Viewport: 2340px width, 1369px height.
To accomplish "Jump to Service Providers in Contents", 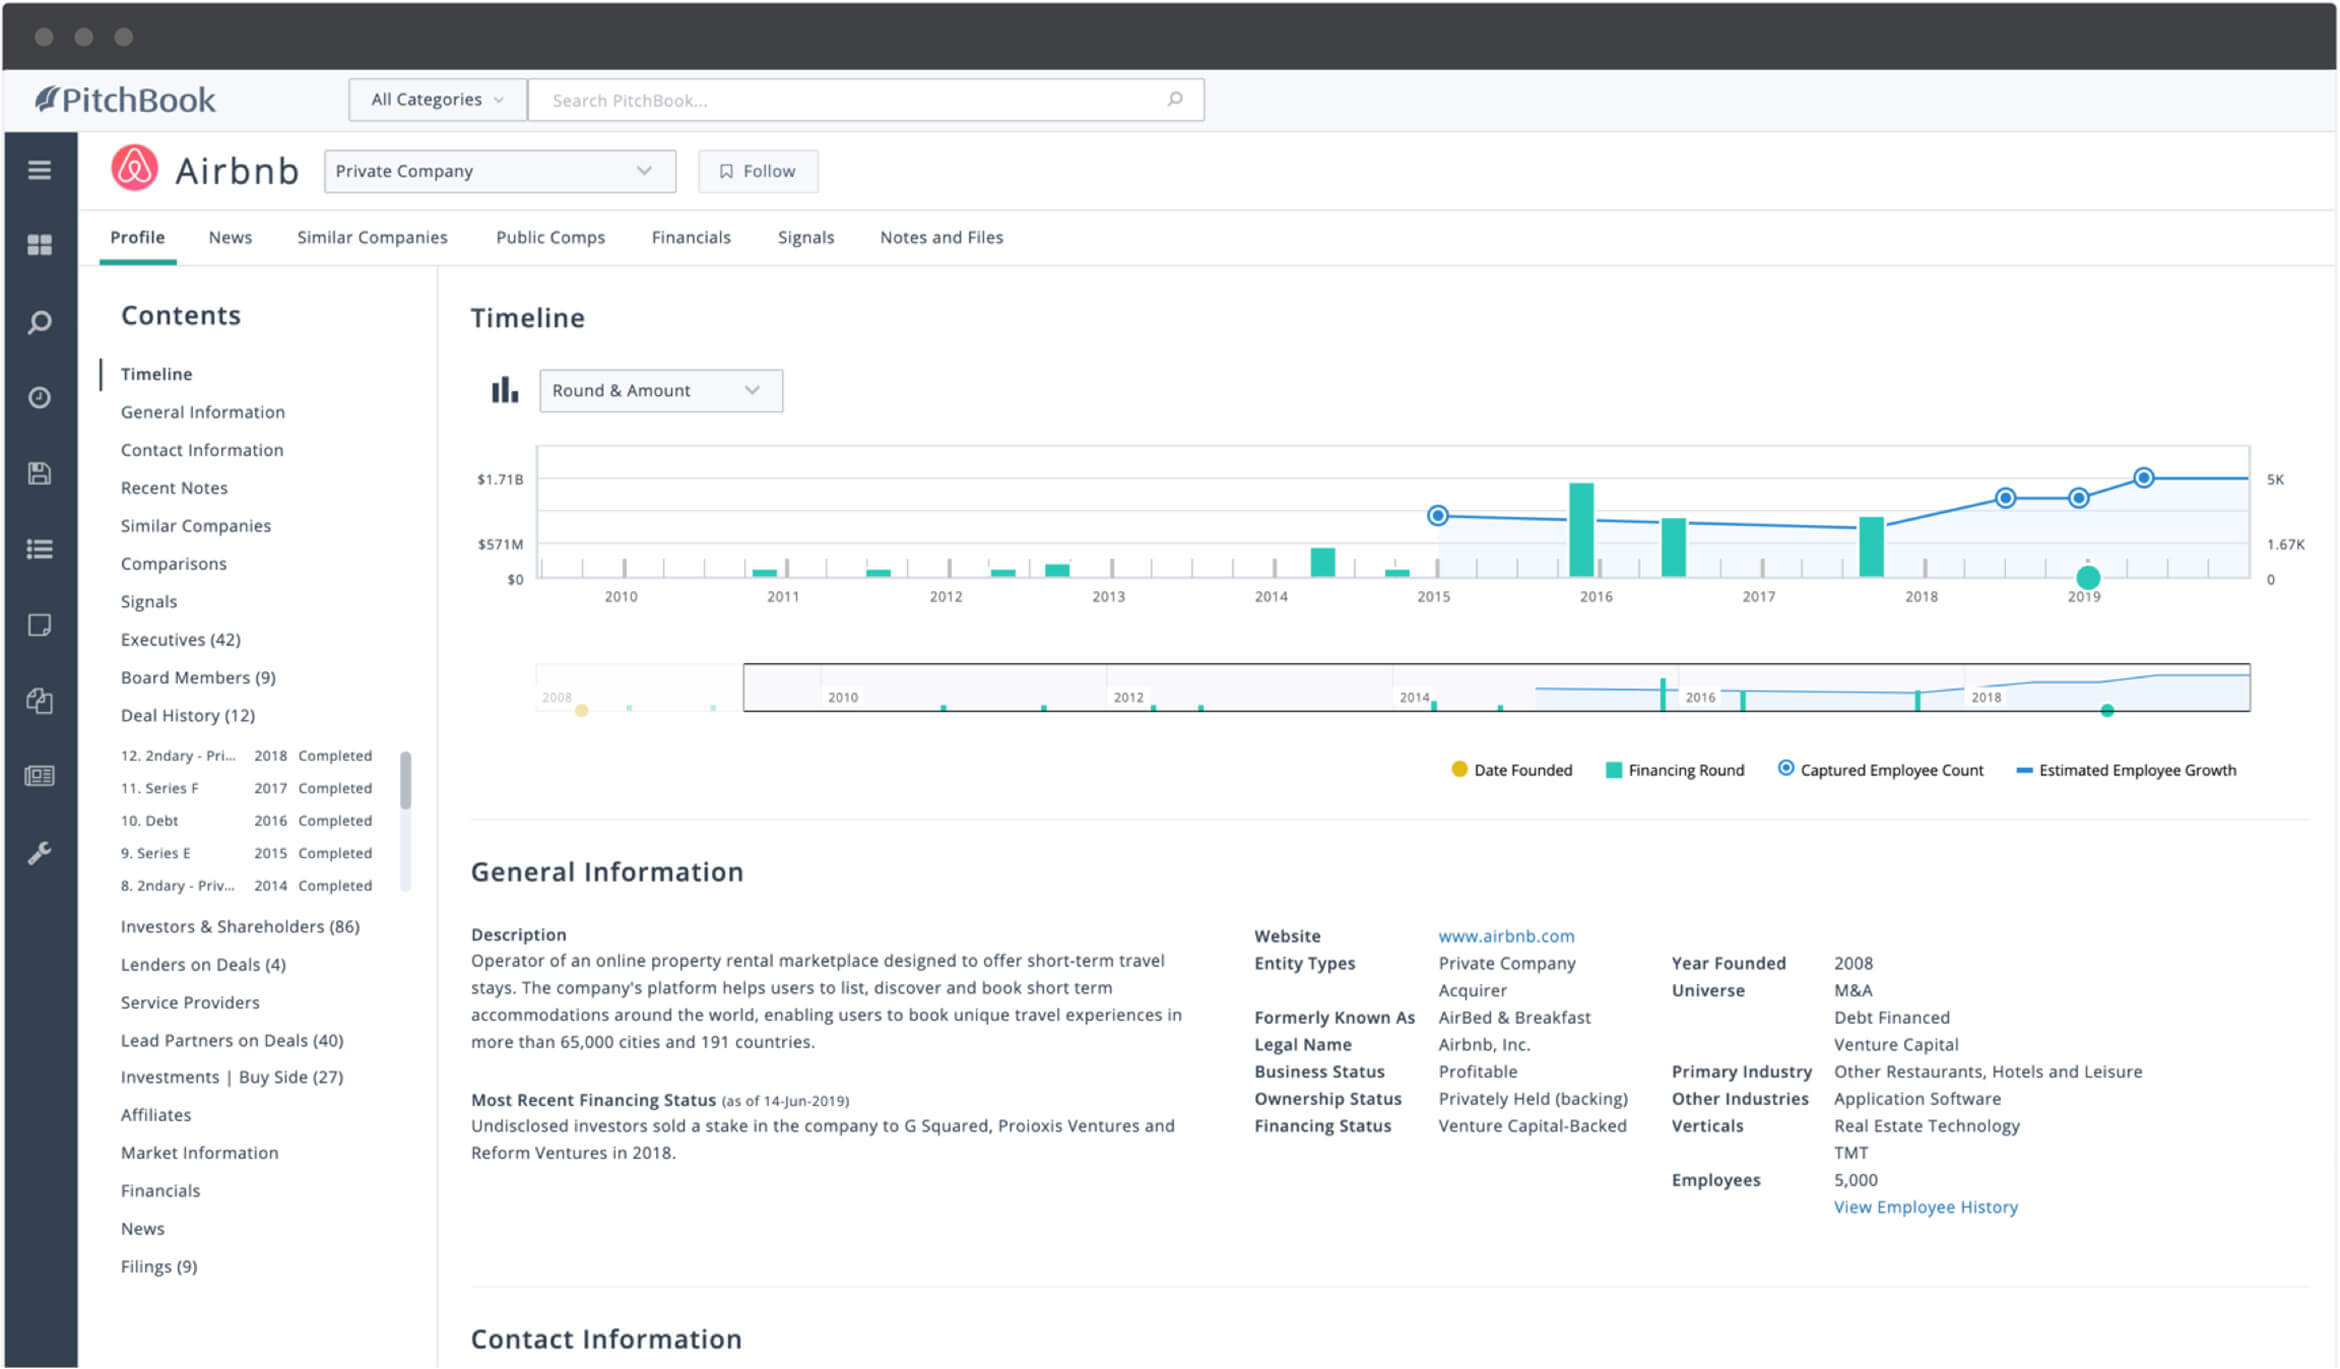I will point(190,1003).
